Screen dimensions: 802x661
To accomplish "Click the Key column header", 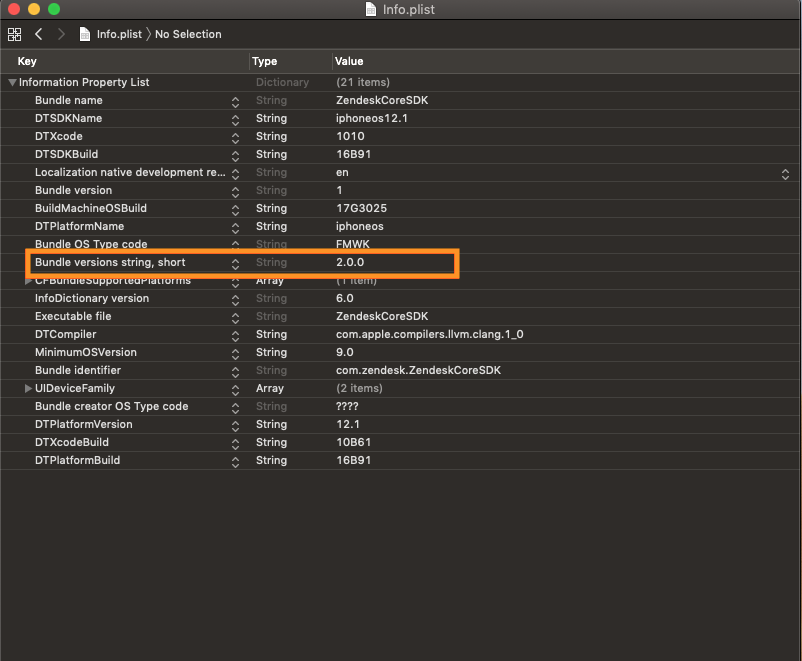I will click(27, 61).
